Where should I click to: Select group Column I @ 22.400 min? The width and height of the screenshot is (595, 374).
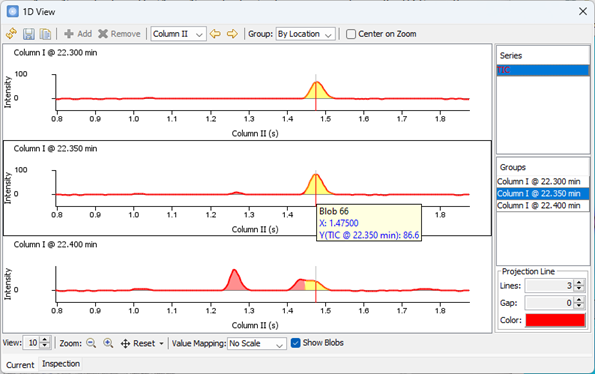click(543, 206)
